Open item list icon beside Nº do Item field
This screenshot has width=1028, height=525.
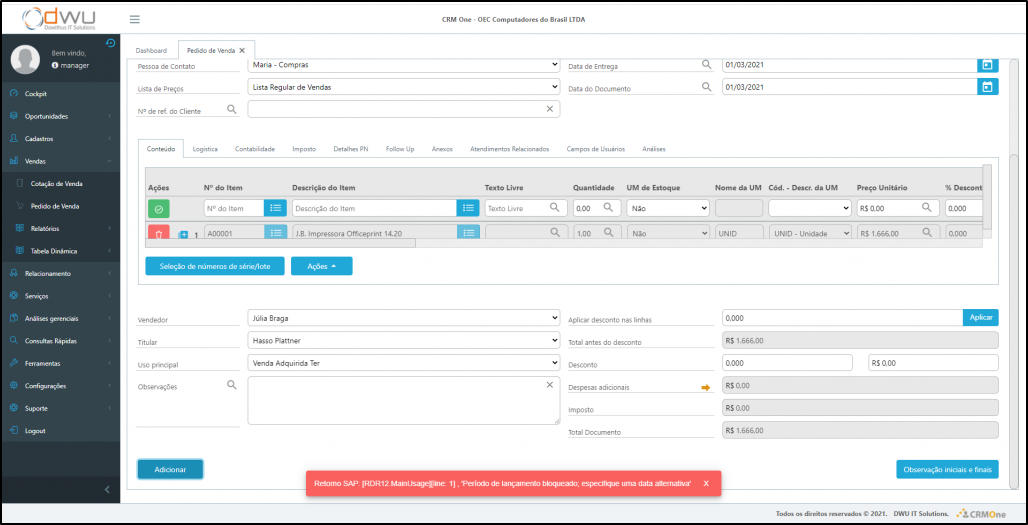[276, 208]
